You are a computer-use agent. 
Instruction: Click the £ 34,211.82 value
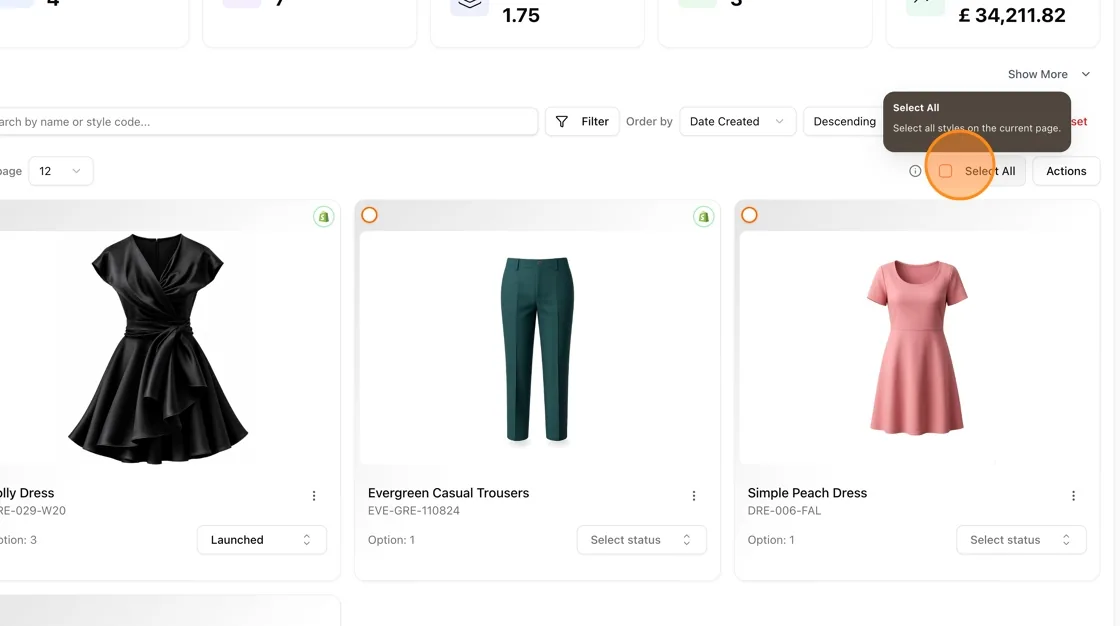click(x=1011, y=15)
